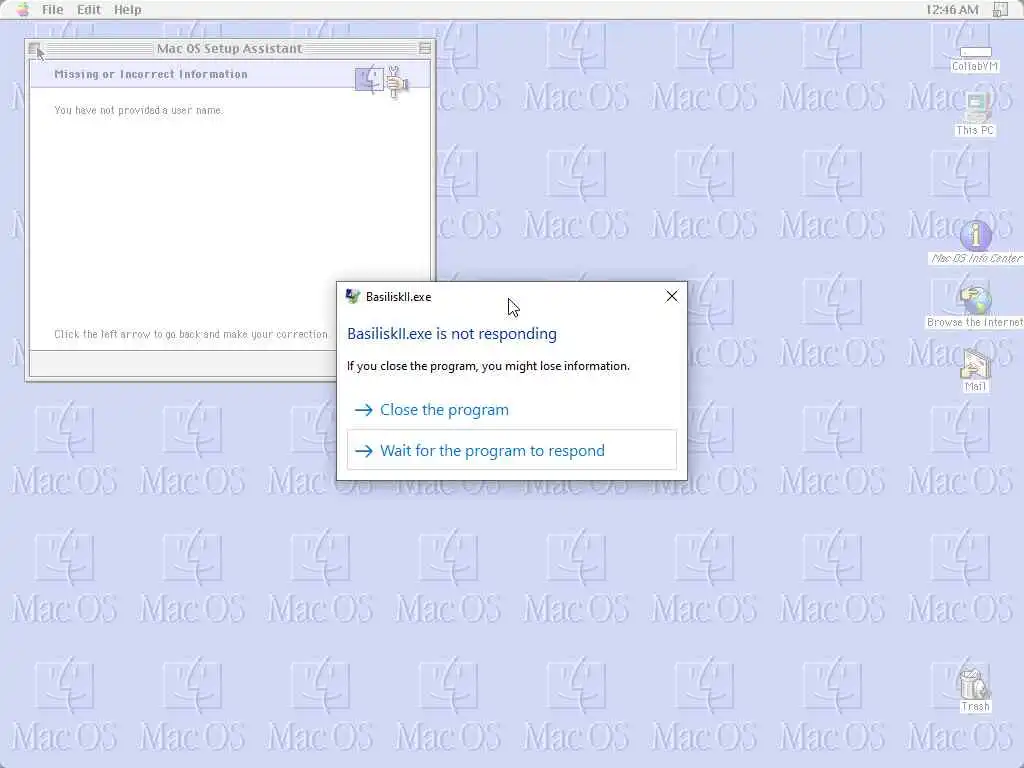Viewport: 1024px width, 768px height.
Task: Click the 'BasiliskII.exe is not responding' heading
Action: 452,334
